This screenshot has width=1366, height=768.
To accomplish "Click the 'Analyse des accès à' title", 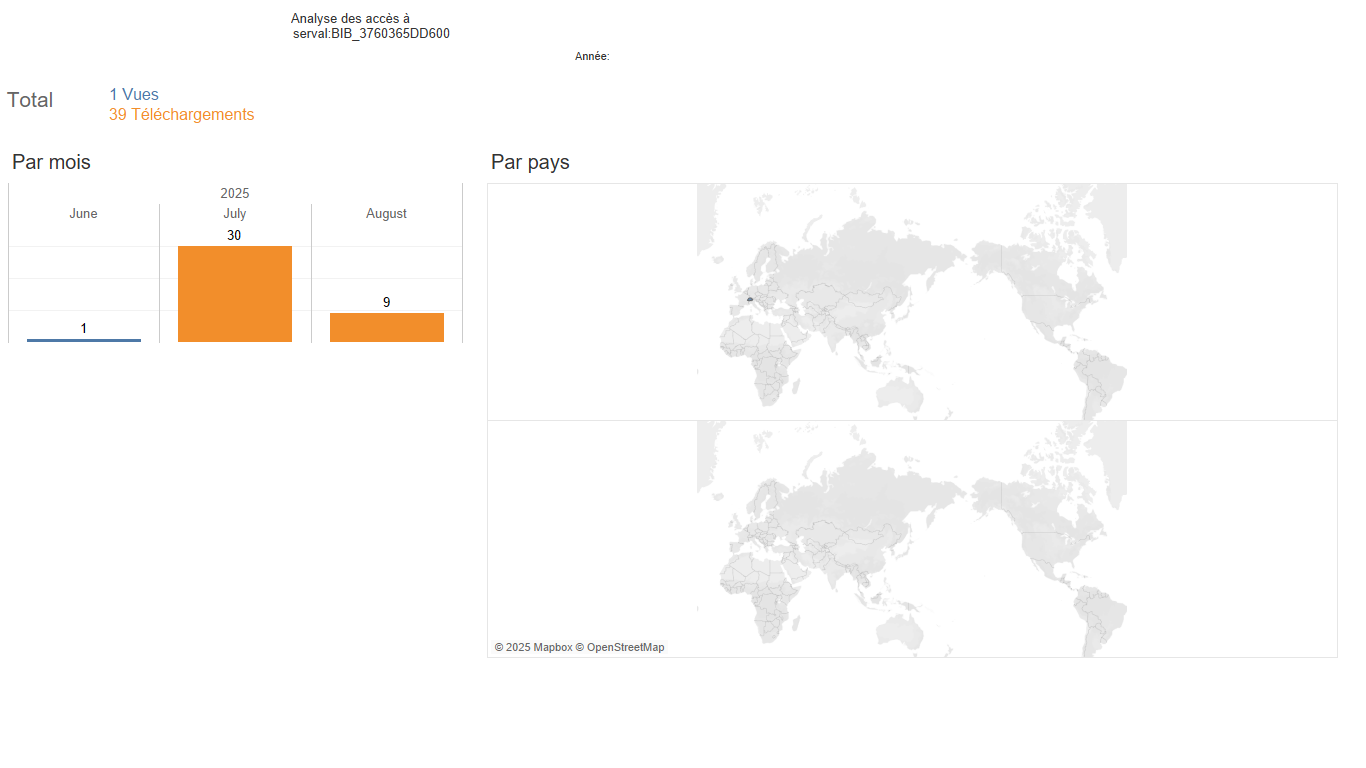I will tap(350, 19).
